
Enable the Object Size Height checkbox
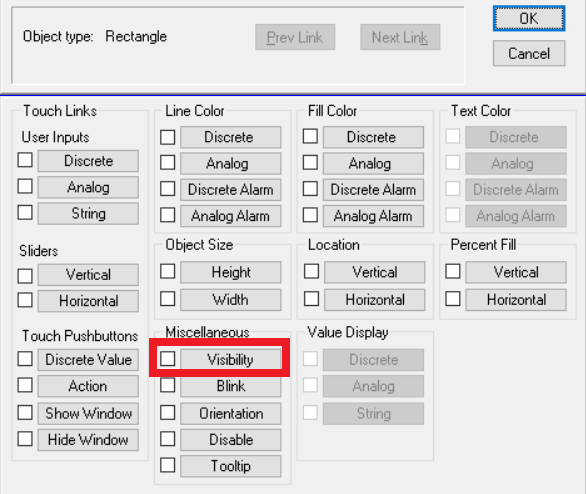tap(167, 271)
